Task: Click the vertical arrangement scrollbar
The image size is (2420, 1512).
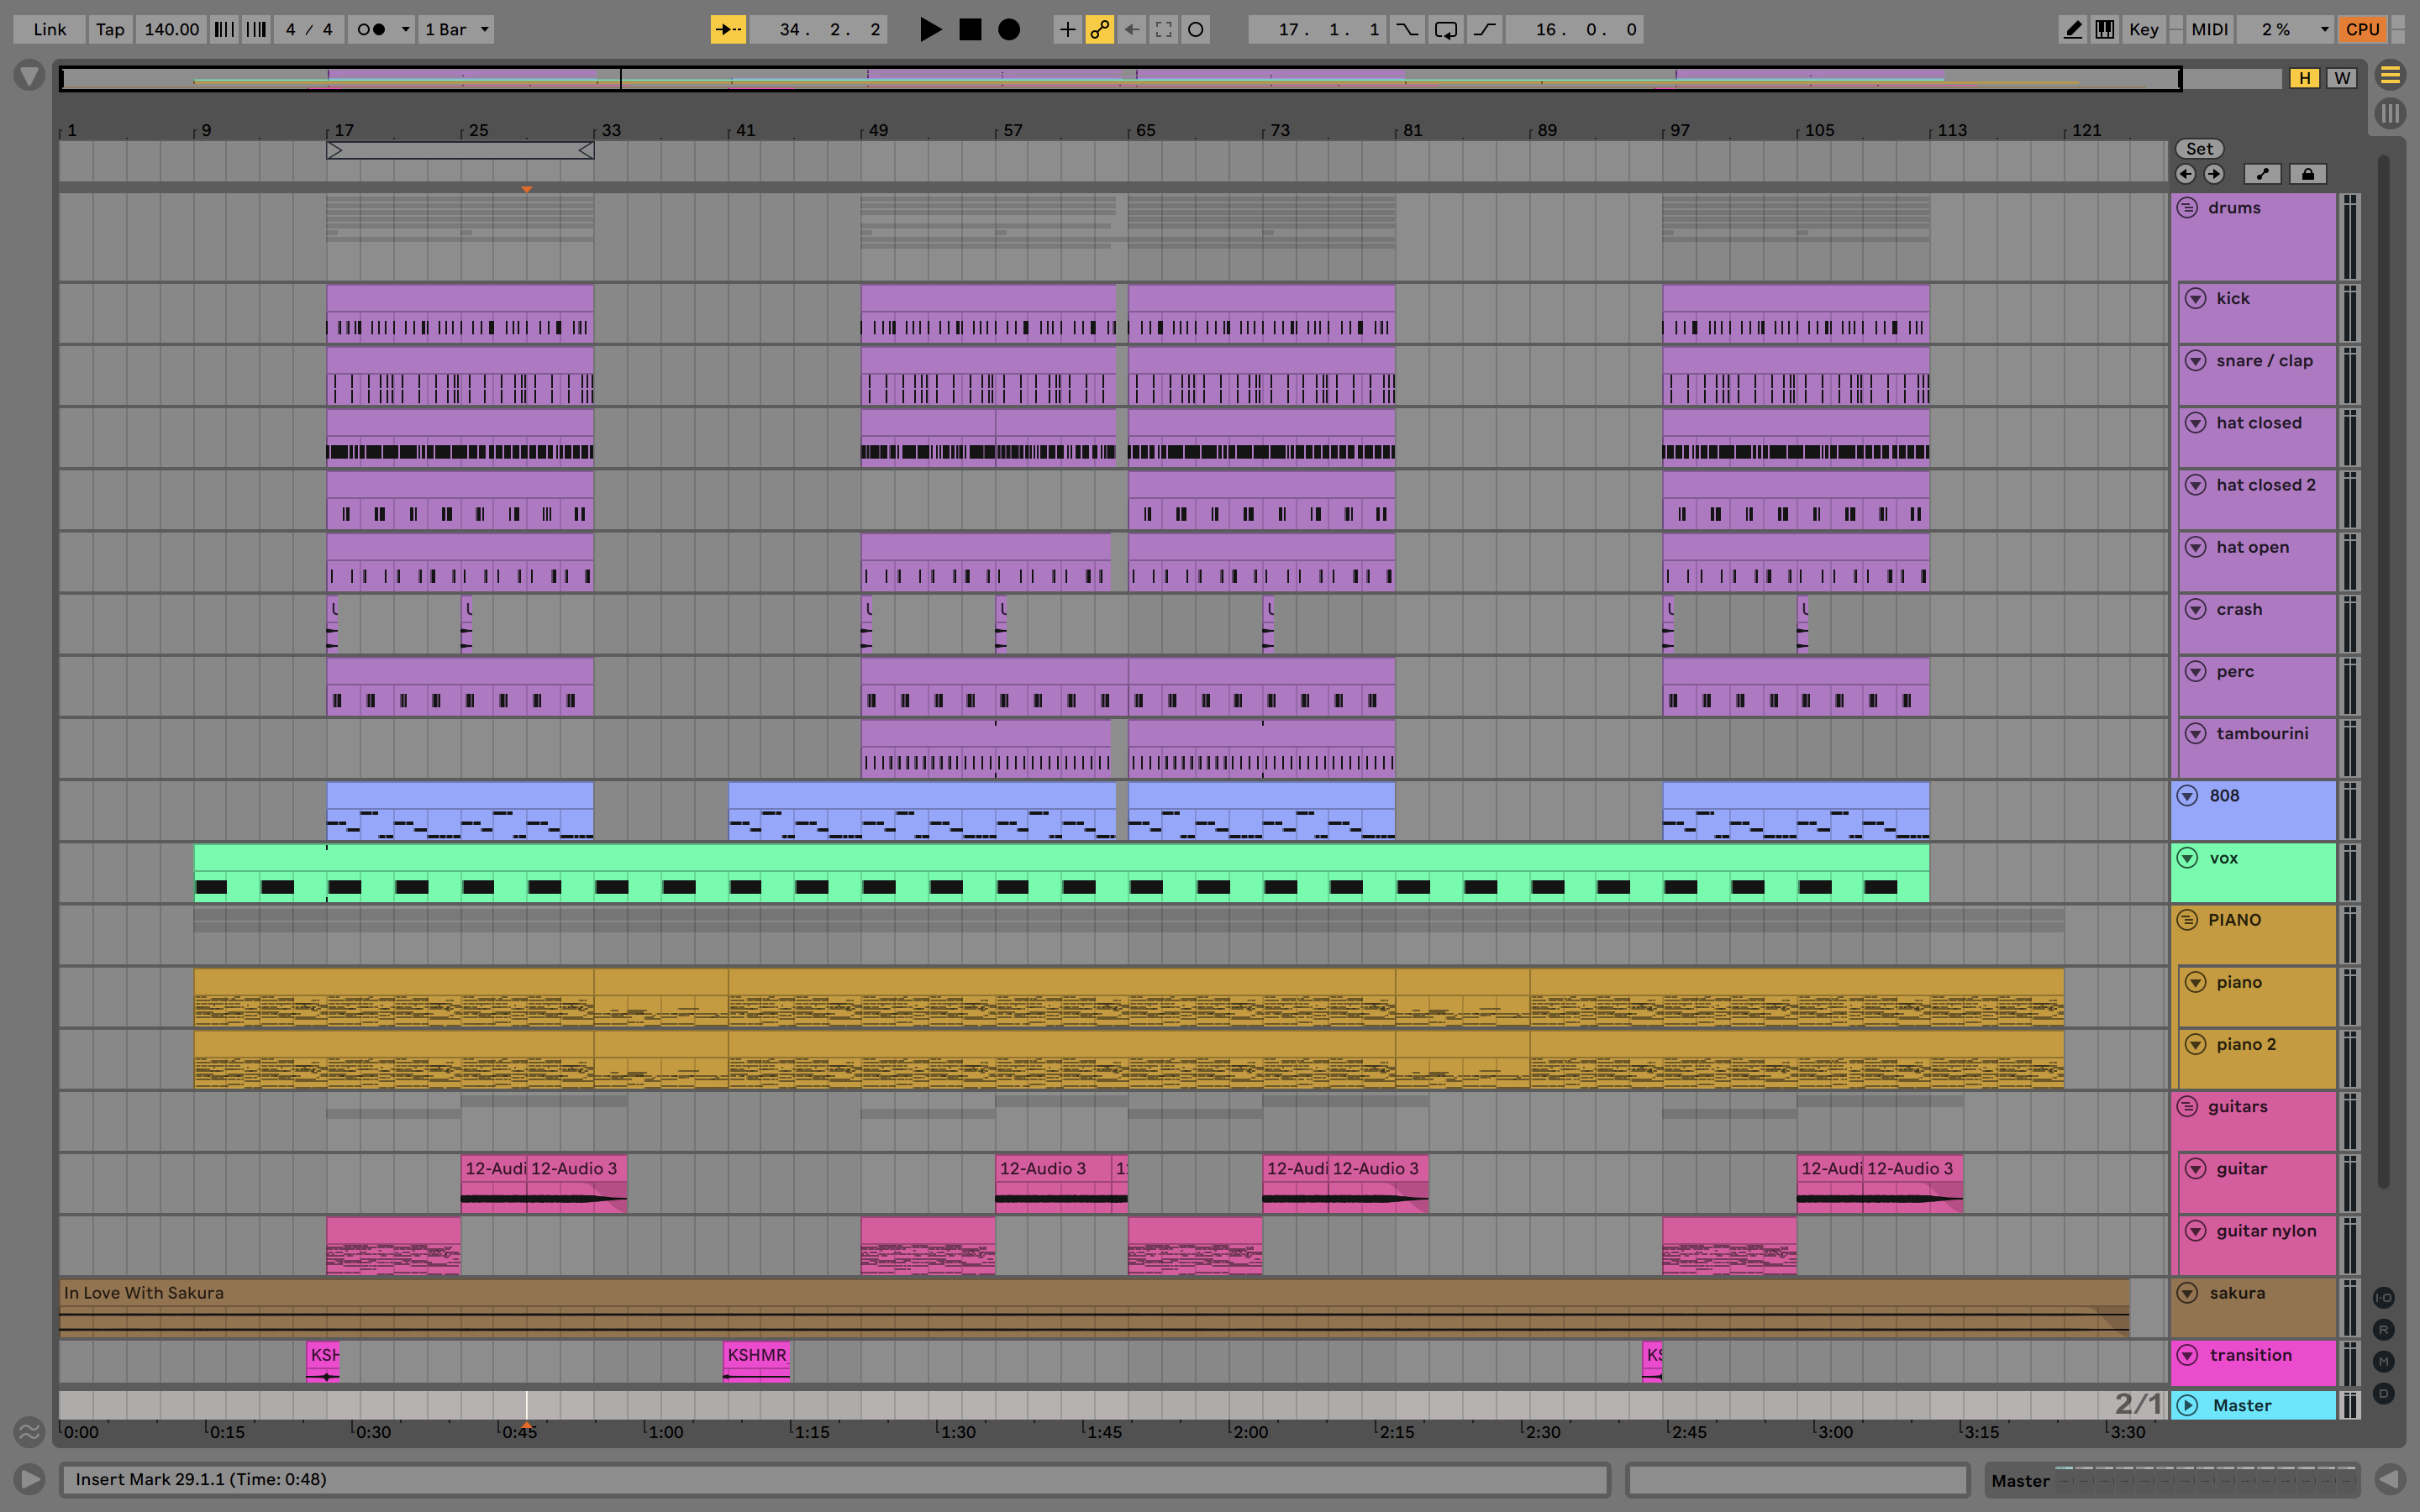Action: pos(2384,670)
